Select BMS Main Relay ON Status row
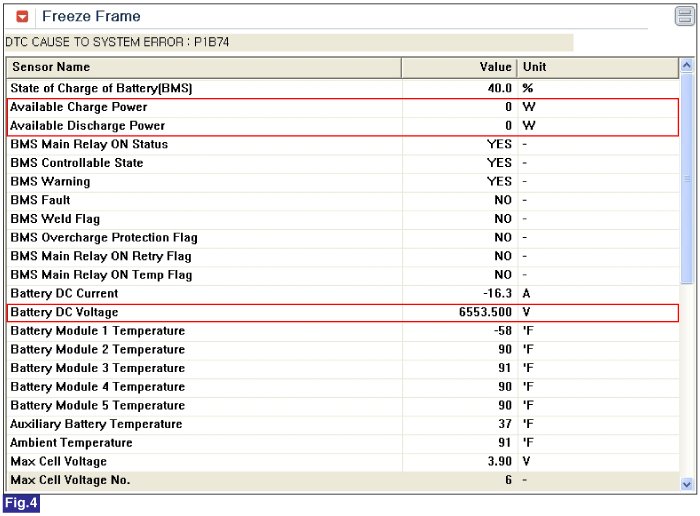Viewport: 700px width, 516px height. pos(343,144)
